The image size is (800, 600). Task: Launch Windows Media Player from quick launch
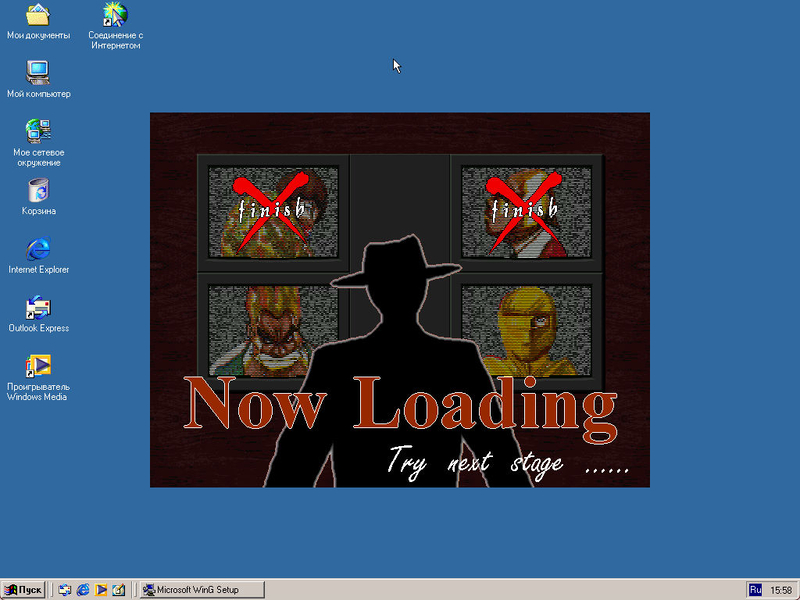point(101,590)
